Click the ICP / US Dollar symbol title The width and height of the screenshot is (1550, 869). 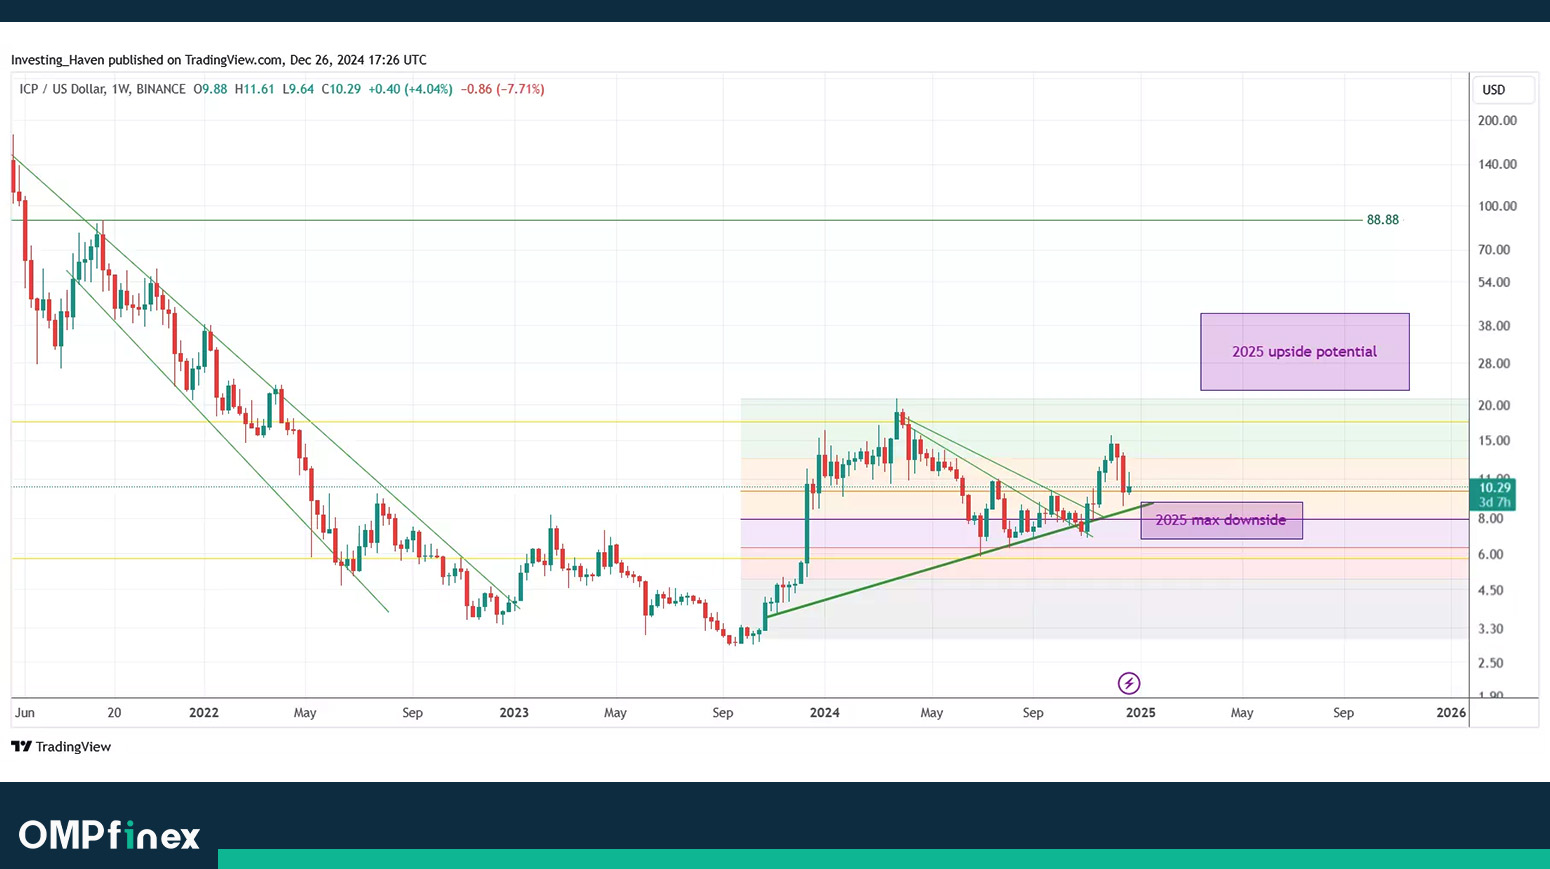coord(62,89)
